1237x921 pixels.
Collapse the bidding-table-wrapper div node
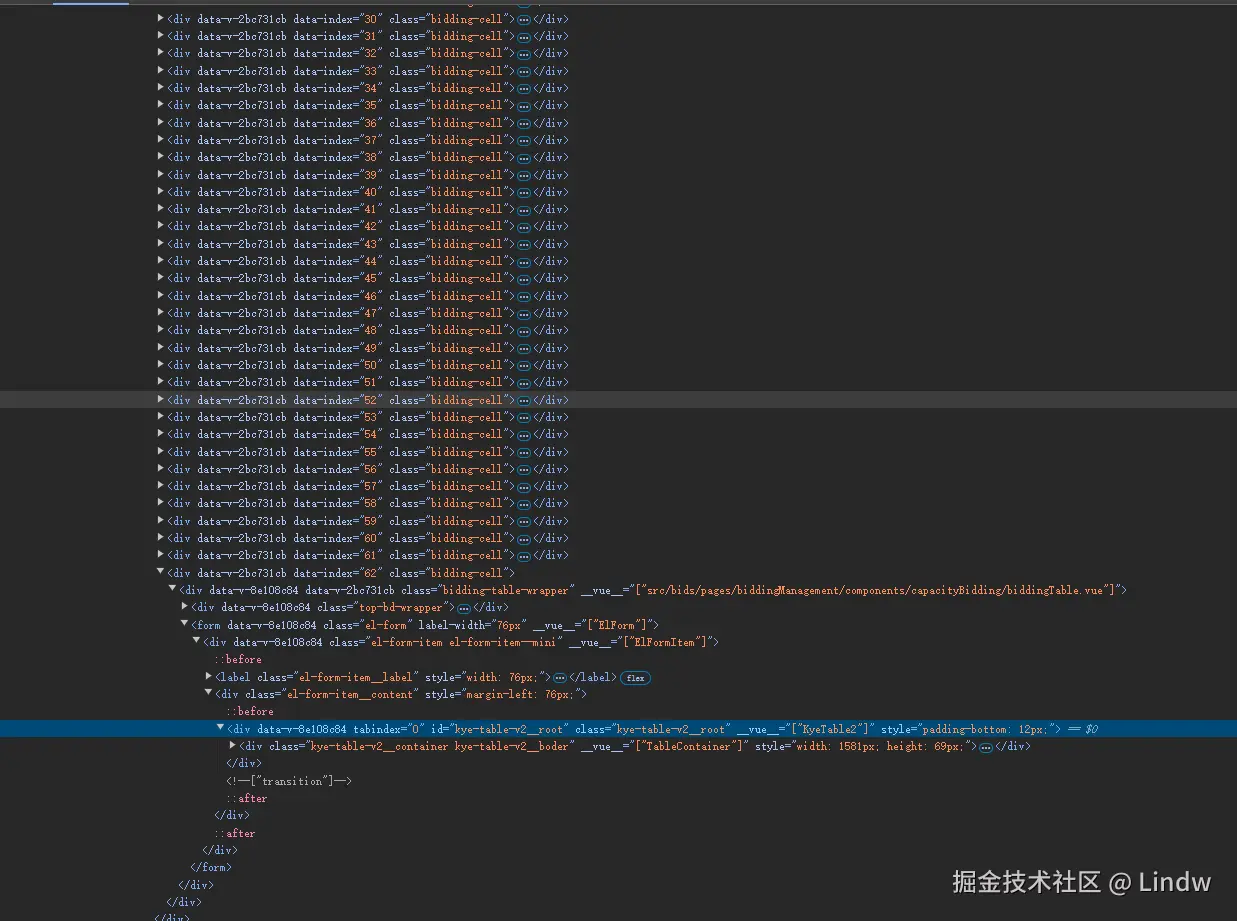173,590
